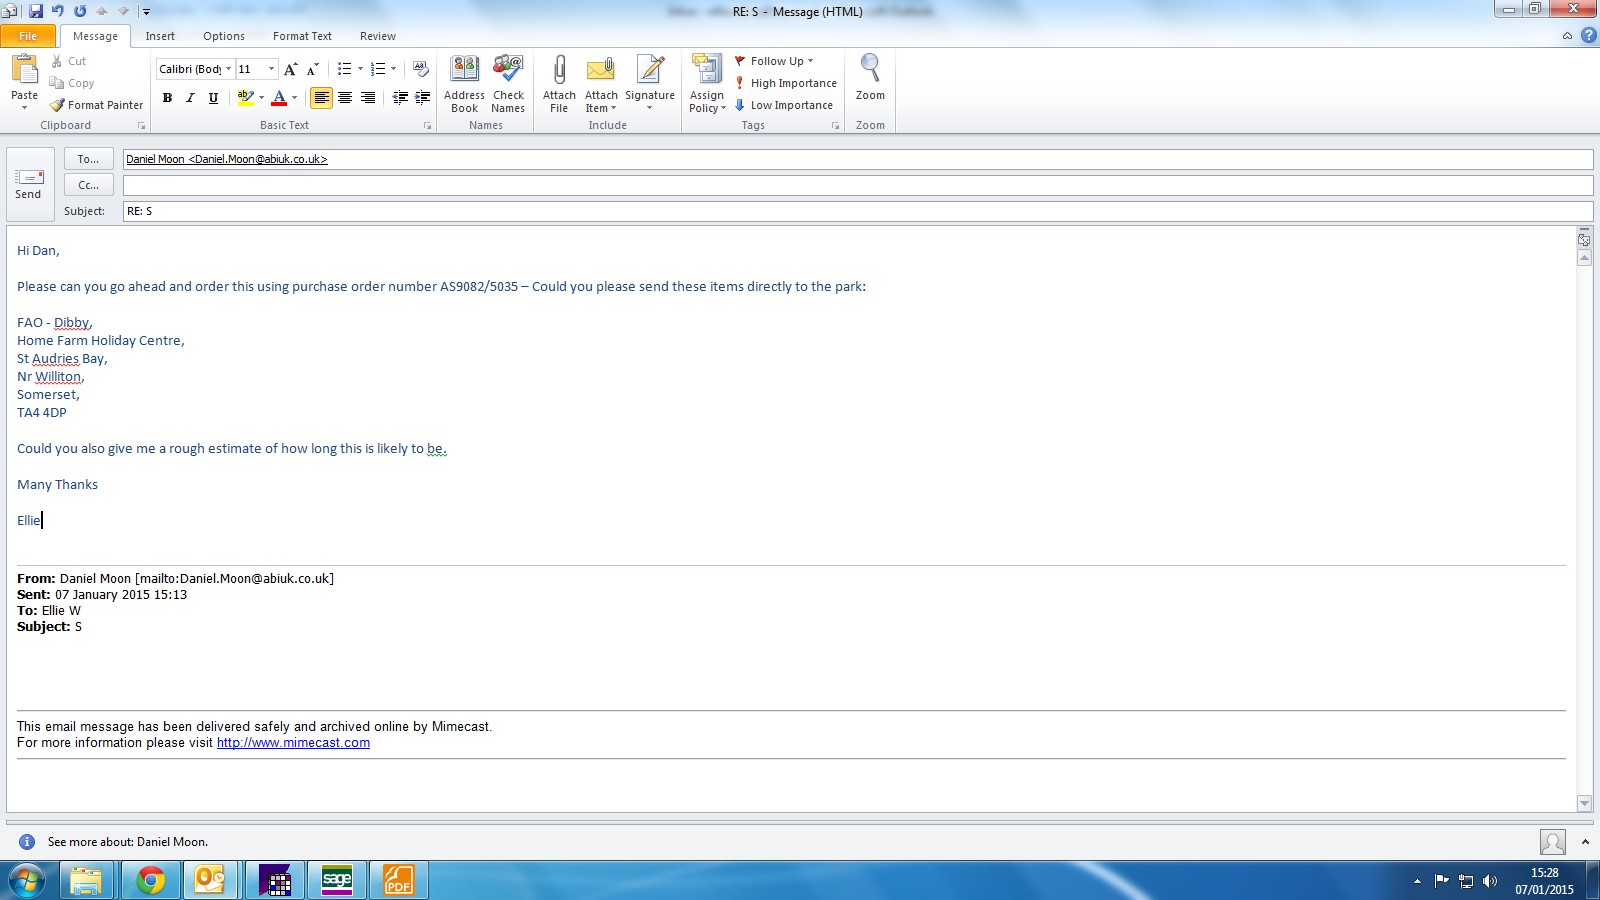Screen dimensions: 1600x900
Task: Switch to the Options tab
Action: pos(224,36)
